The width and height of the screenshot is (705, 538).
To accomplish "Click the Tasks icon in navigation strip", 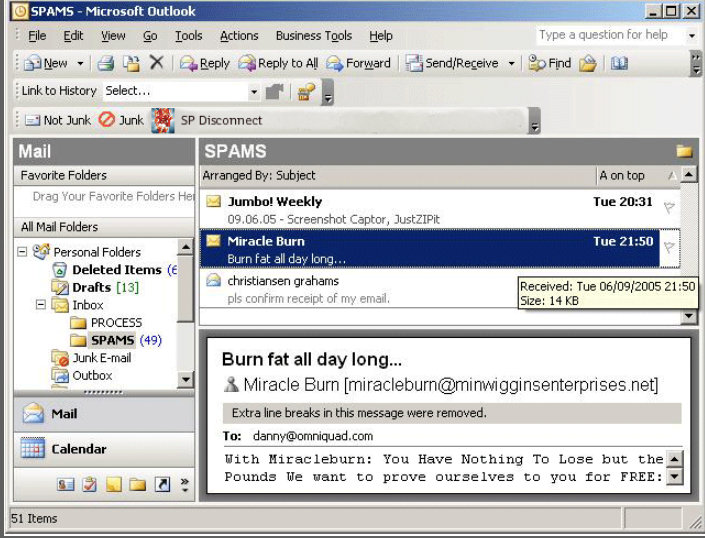I will pos(89,485).
